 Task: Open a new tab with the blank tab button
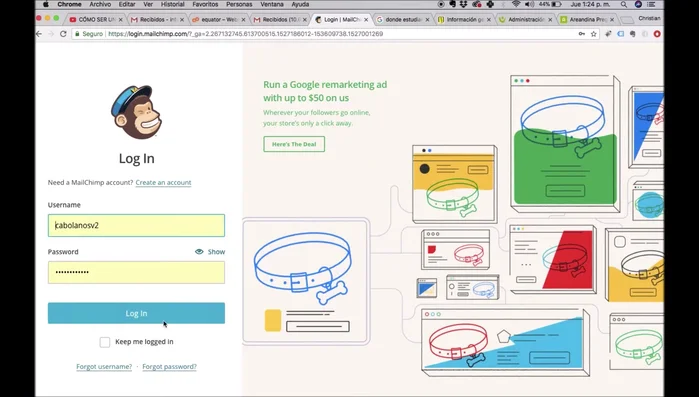coord(627,20)
